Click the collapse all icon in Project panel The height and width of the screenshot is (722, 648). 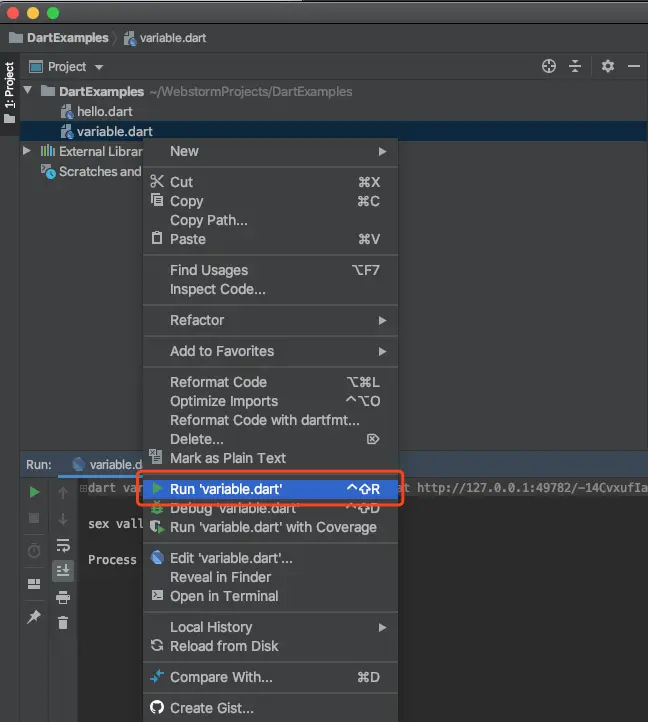575,66
